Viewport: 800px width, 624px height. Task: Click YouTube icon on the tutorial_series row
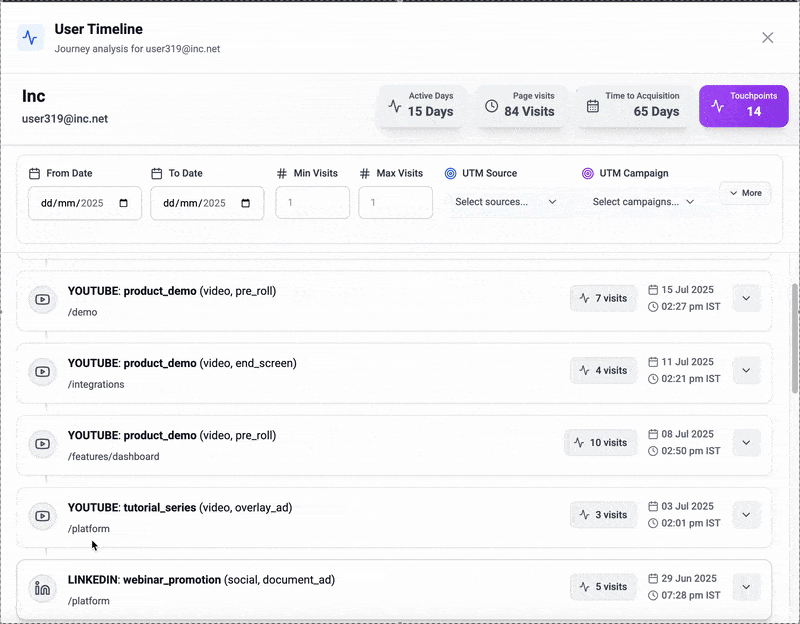(43, 516)
